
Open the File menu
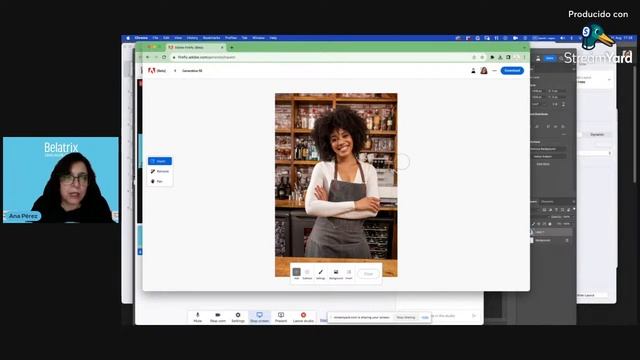click(x=155, y=38)
